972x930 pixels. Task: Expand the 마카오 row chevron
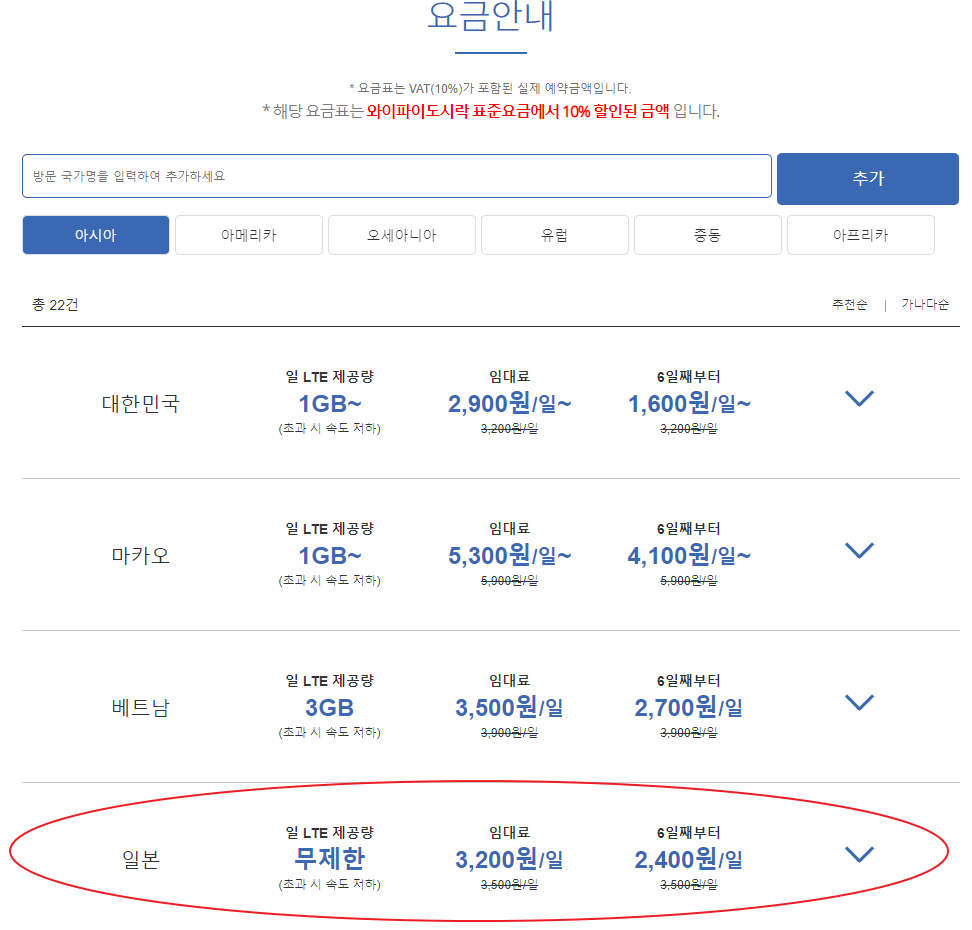pos(860,551)
